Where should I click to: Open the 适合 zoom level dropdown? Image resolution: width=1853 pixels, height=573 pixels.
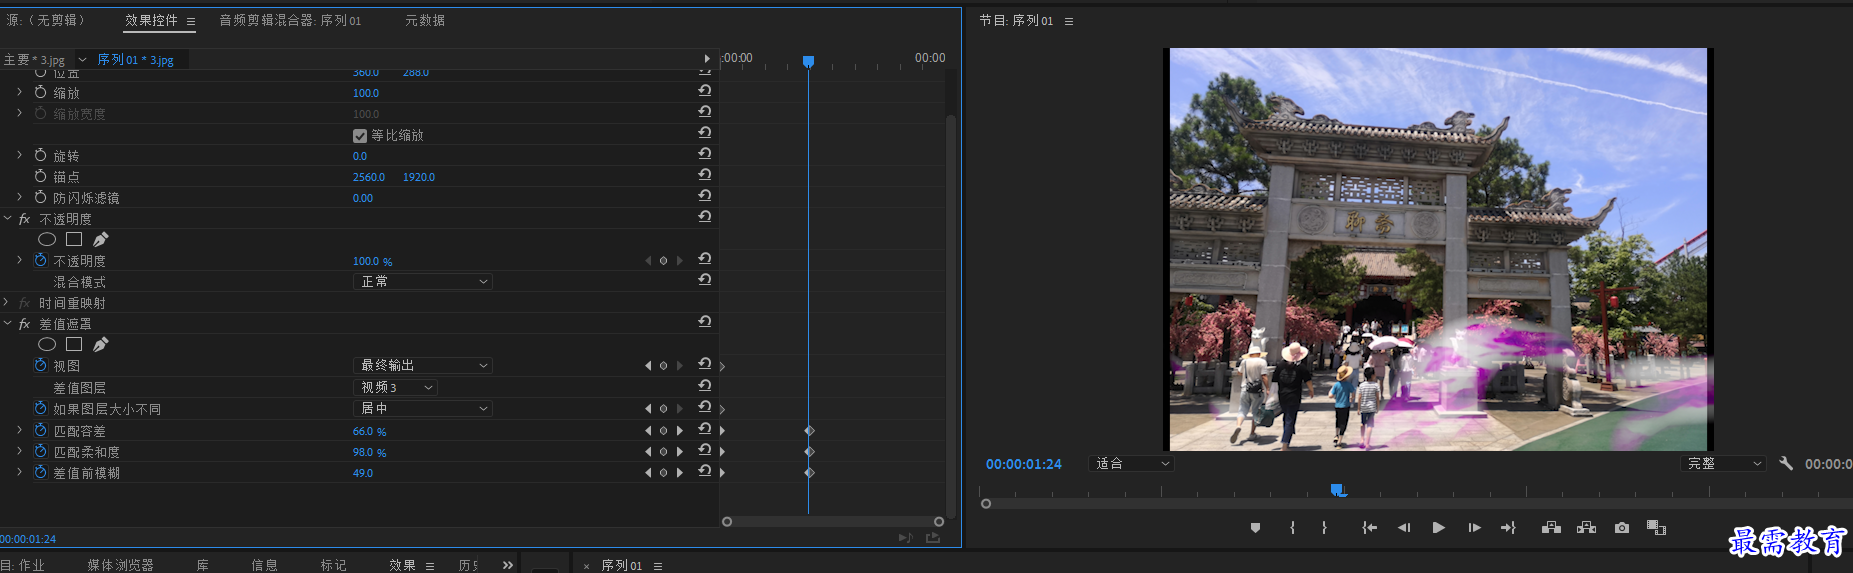(x=1131, y=464)
